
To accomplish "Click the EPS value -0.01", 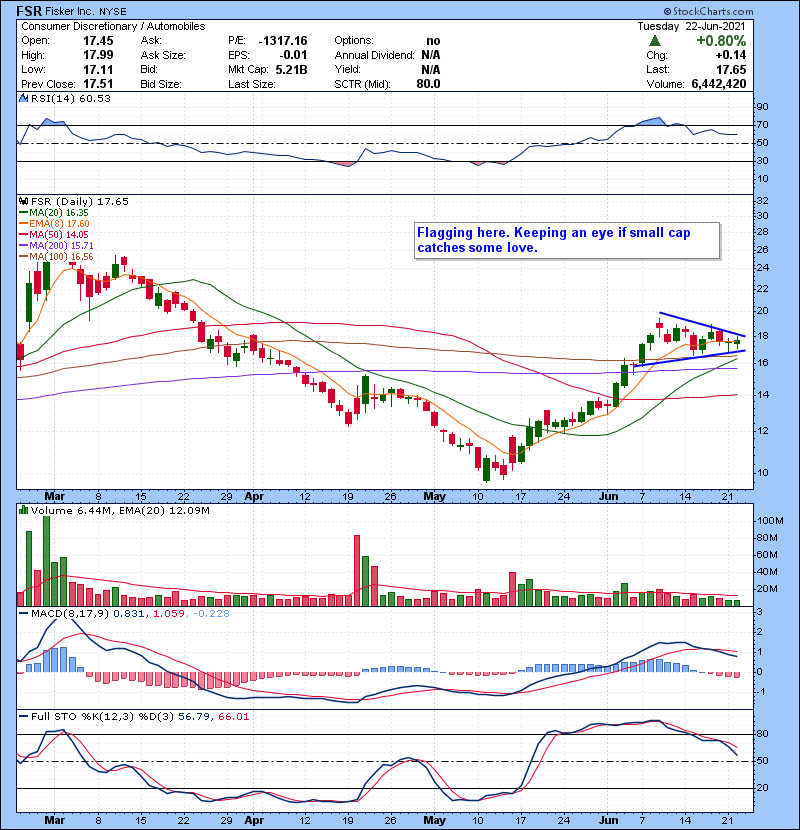I will (293, 55).
